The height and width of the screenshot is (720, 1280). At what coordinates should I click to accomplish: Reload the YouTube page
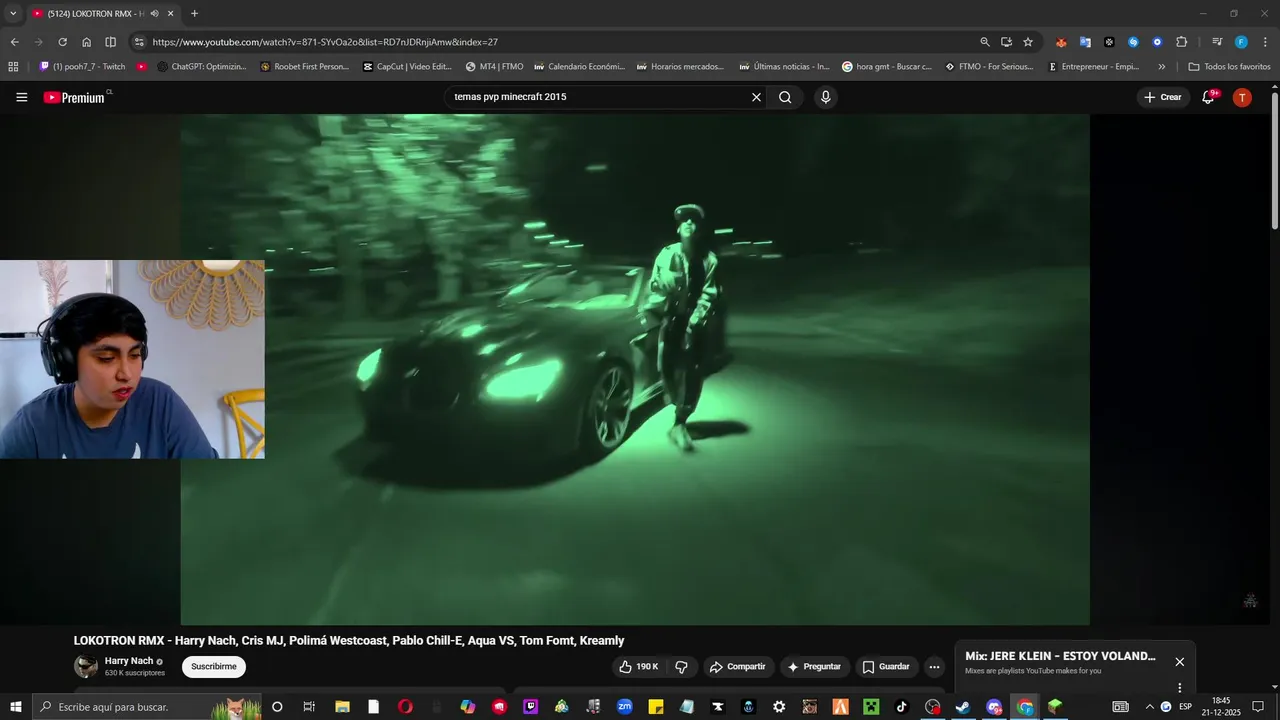(x=62, y=42)
